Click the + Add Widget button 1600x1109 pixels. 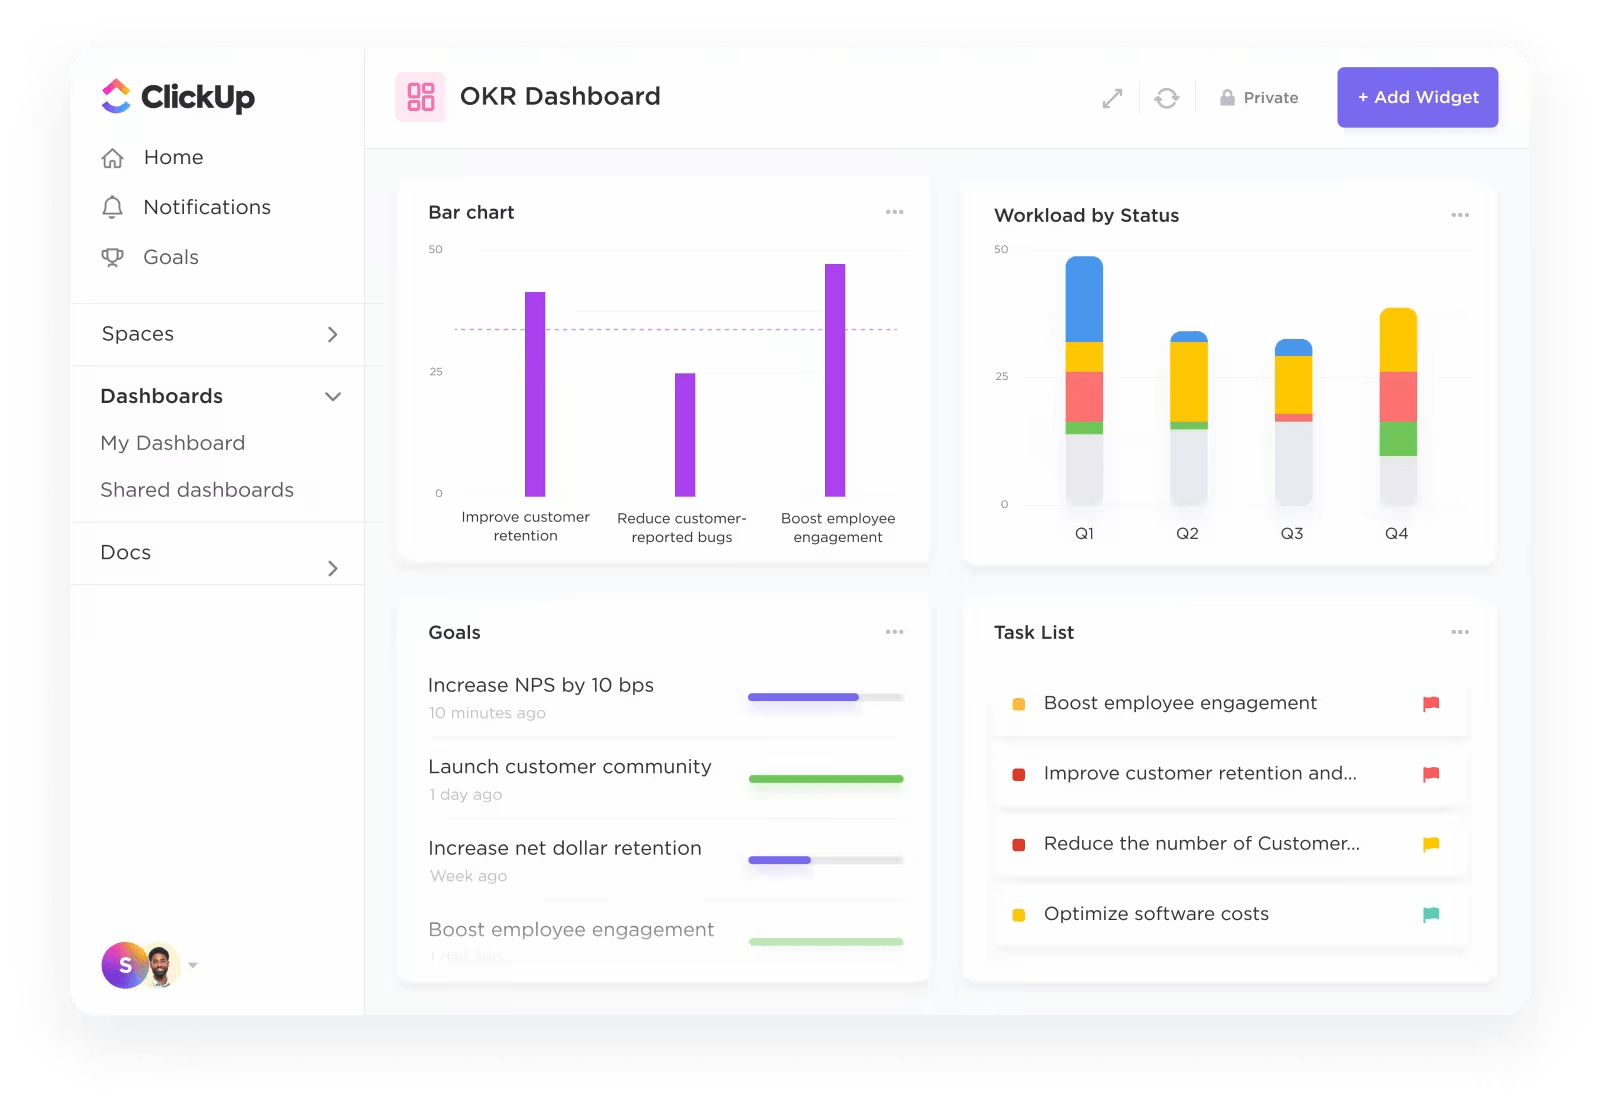tap(1417, 97)
